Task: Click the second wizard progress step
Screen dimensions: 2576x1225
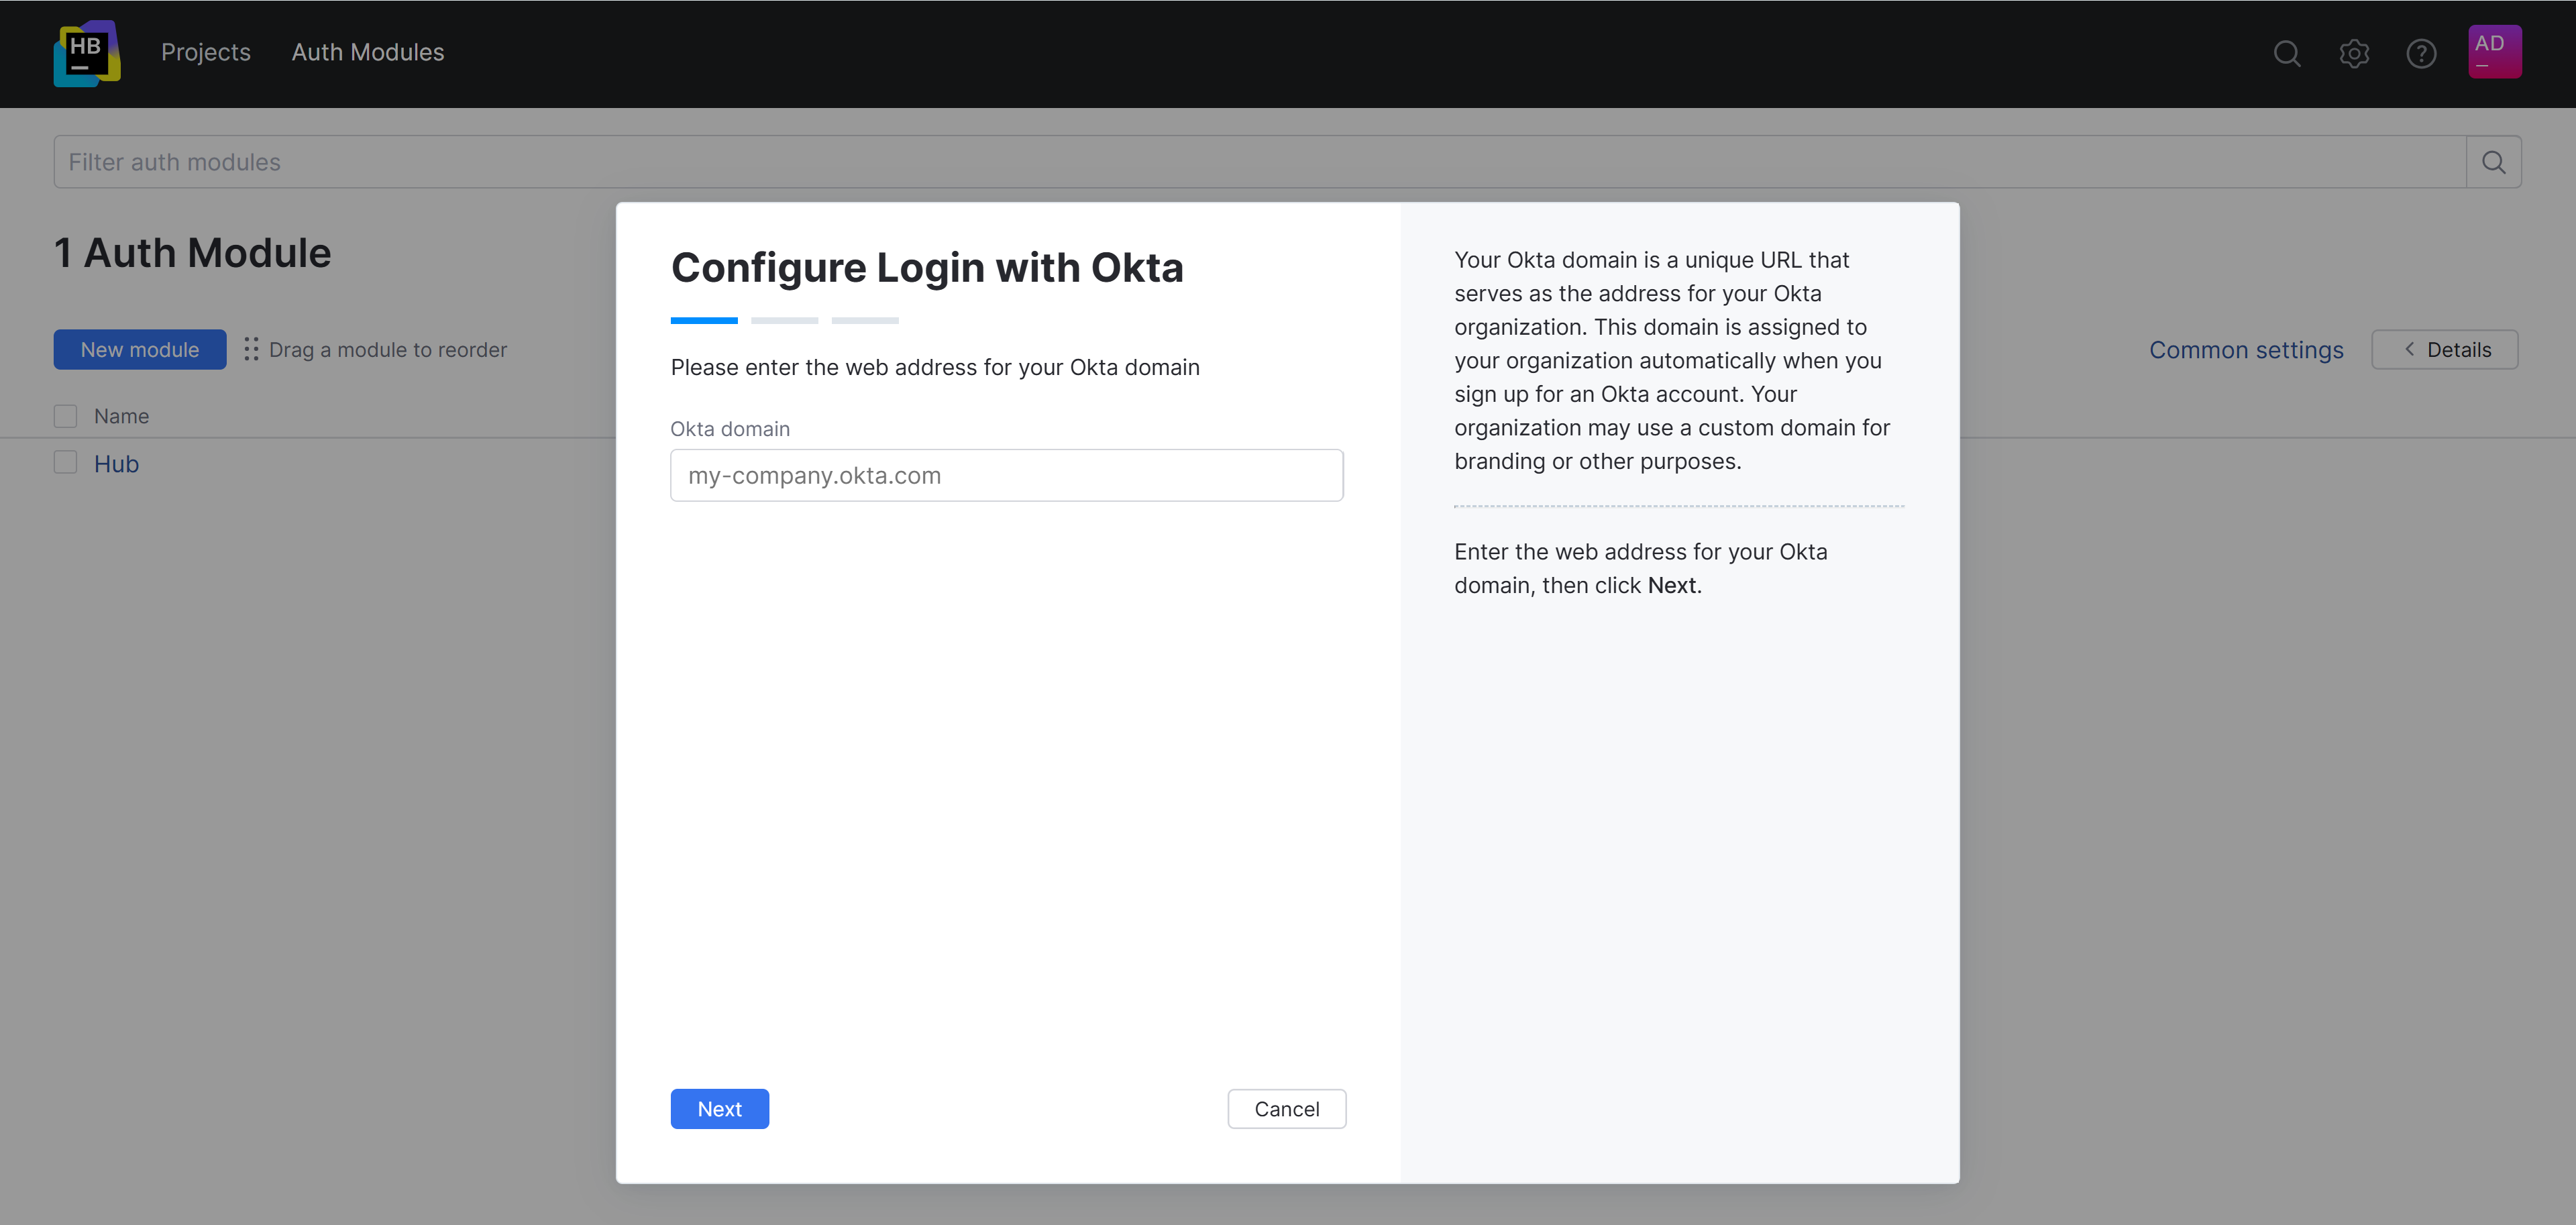Action: pyautogui.click(x=784, y=320)
